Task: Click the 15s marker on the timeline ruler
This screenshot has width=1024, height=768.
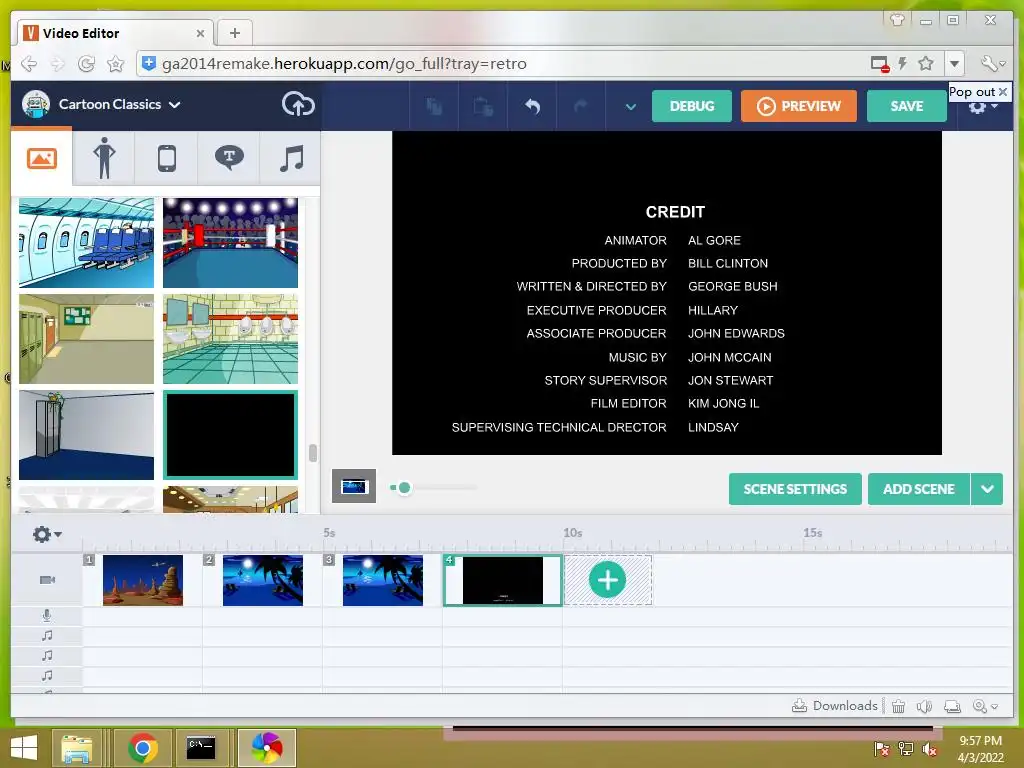Action: [812, 533]
